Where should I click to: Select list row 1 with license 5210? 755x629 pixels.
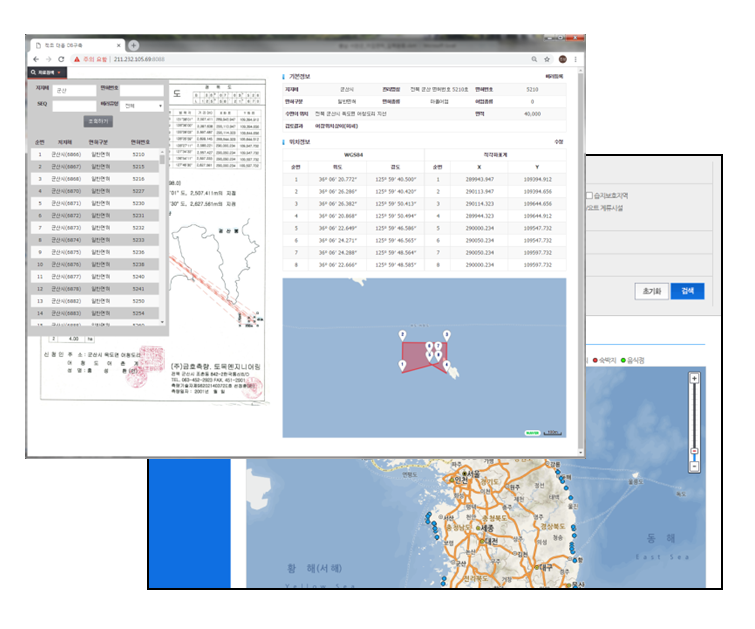point(95,155)
